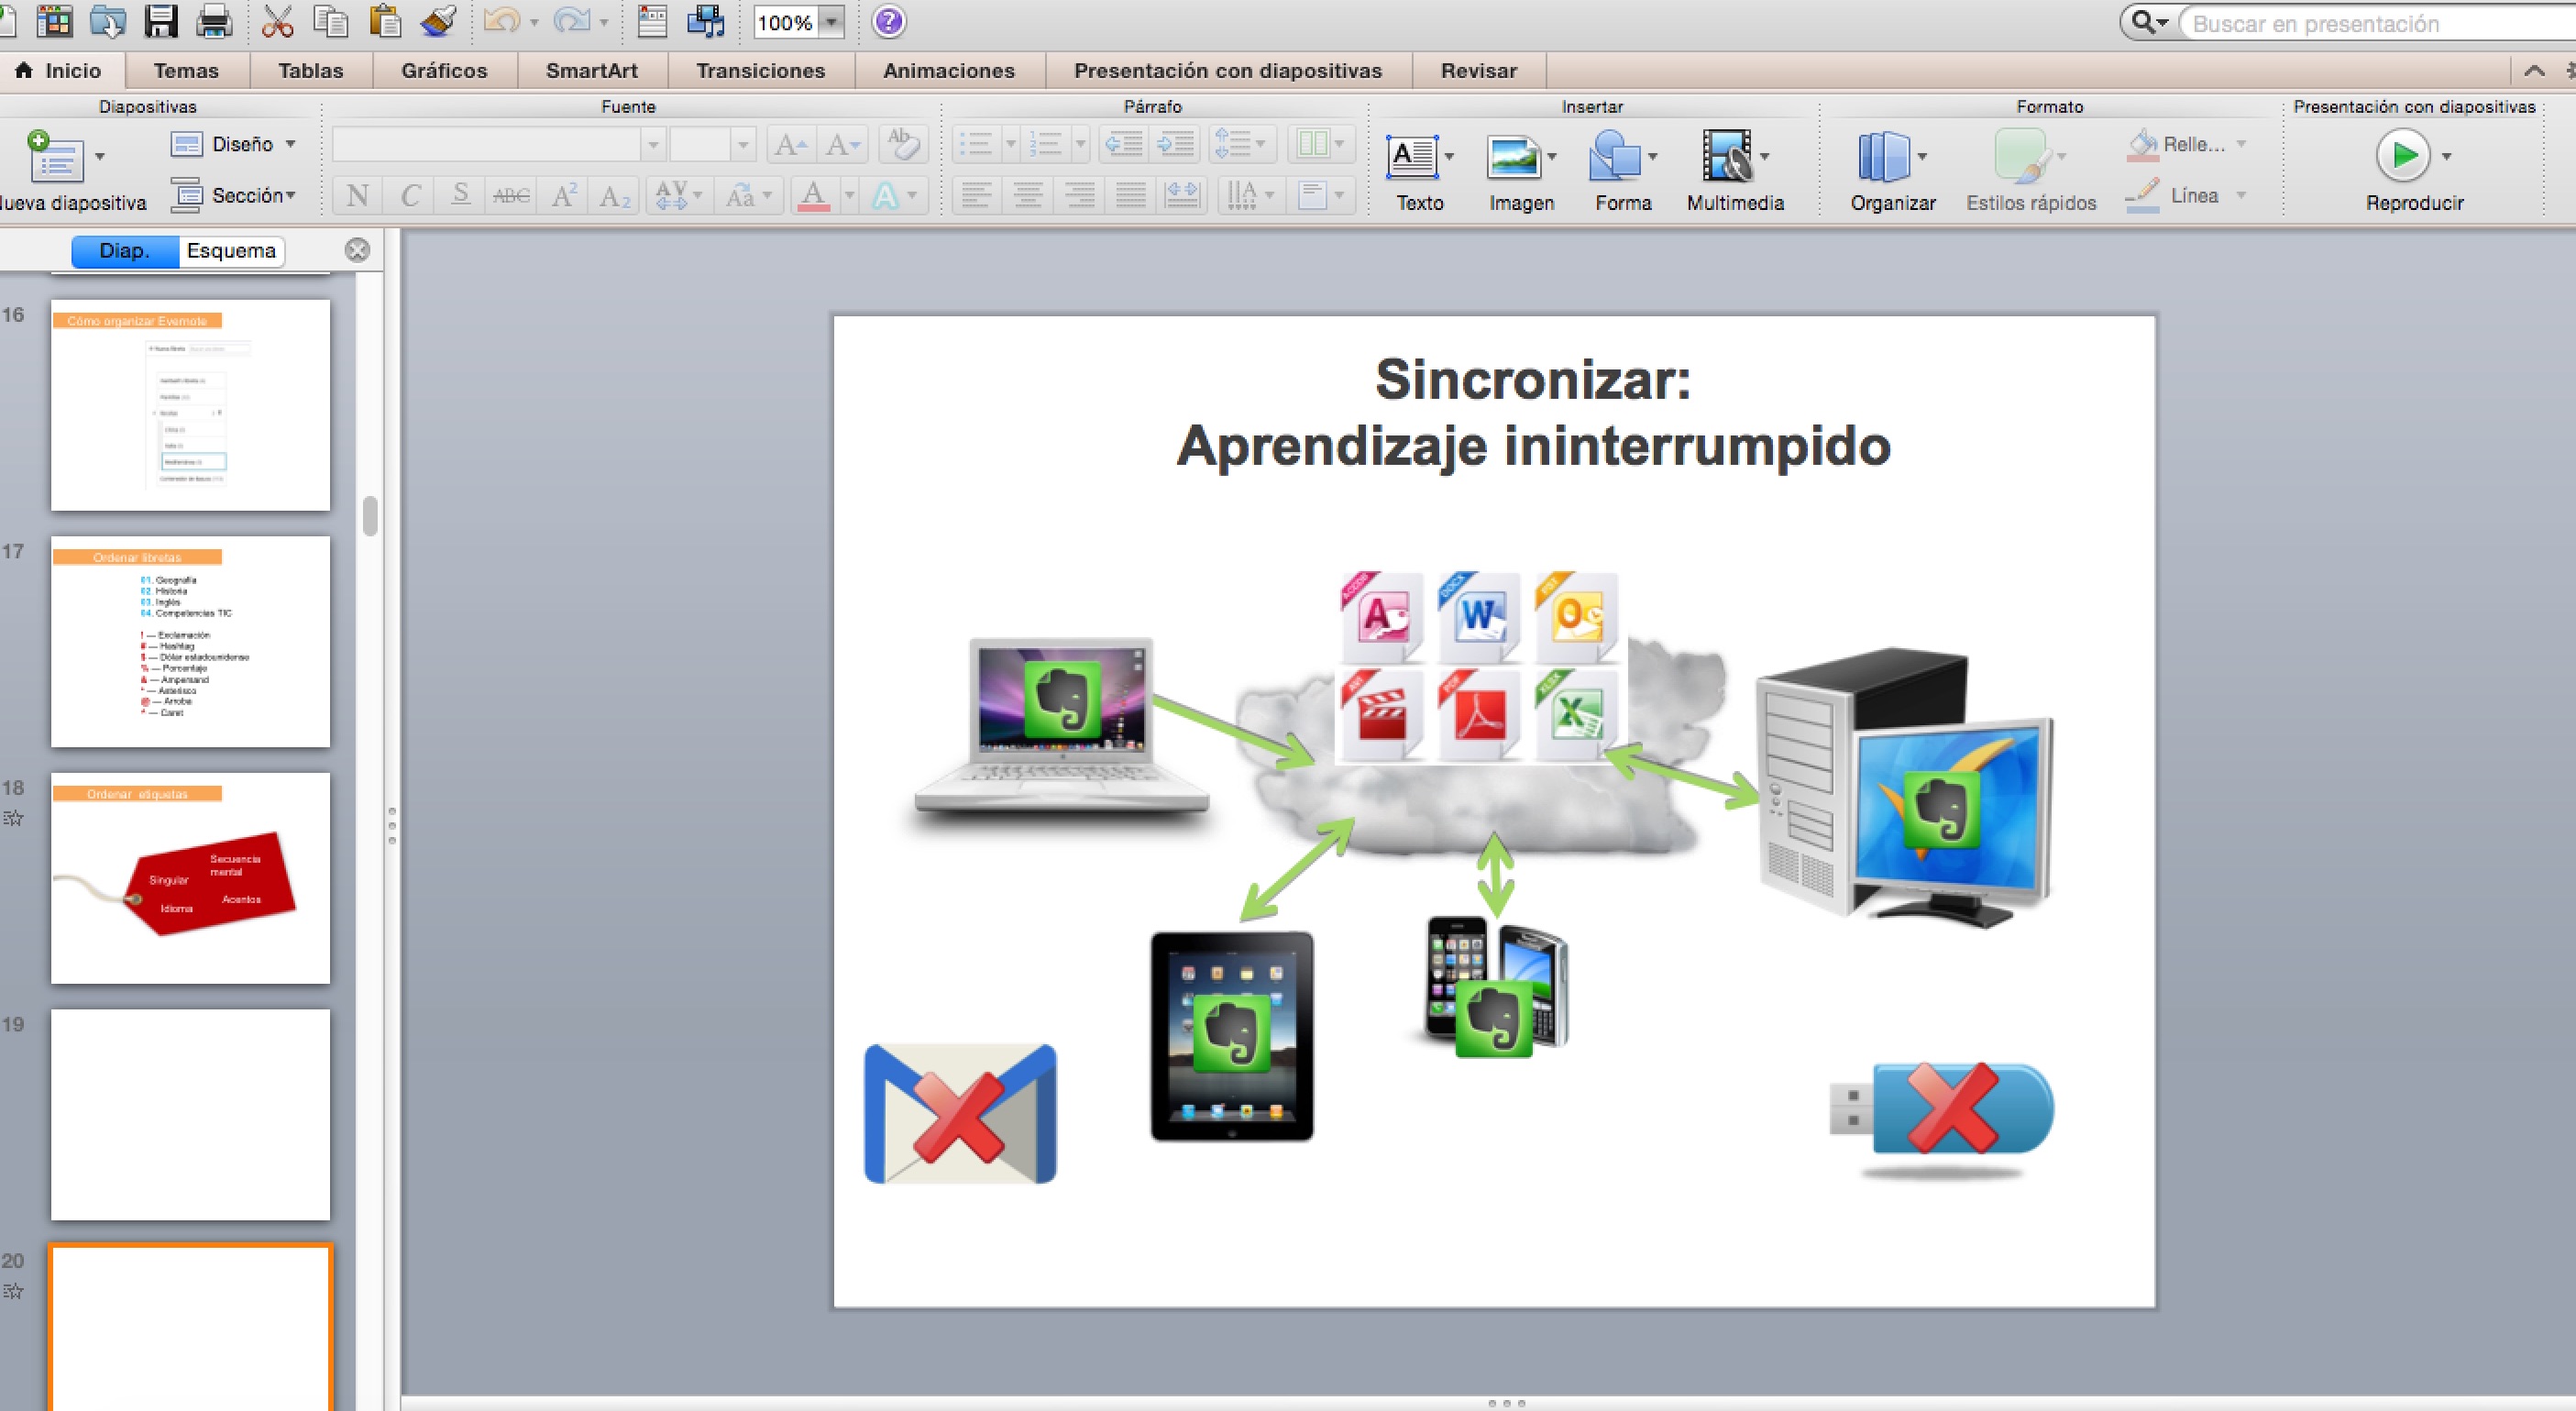This screenshot has width=2576, height=1411.
Task: Click the Multimedia insert icon
Action: pos(1727,157)
